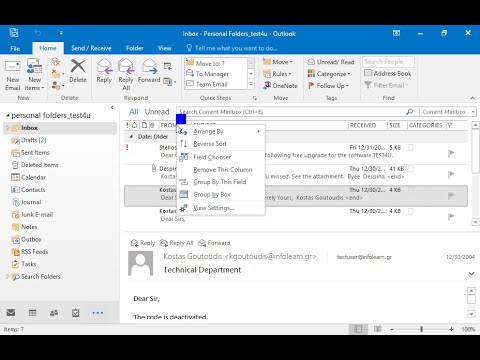Click Reply All in the reading pane
This screenshot has height=360, width=480.
[x=177, y=243]
